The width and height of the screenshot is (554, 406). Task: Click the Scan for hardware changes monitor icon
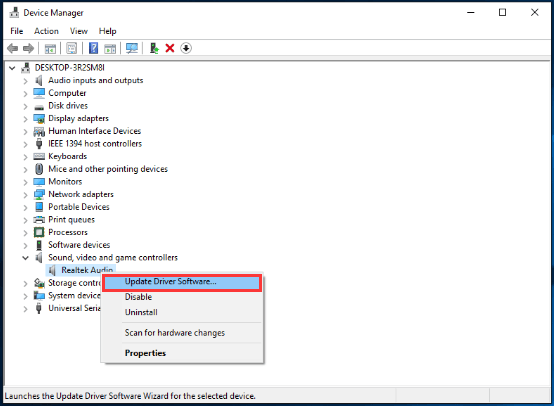(132, 48)
